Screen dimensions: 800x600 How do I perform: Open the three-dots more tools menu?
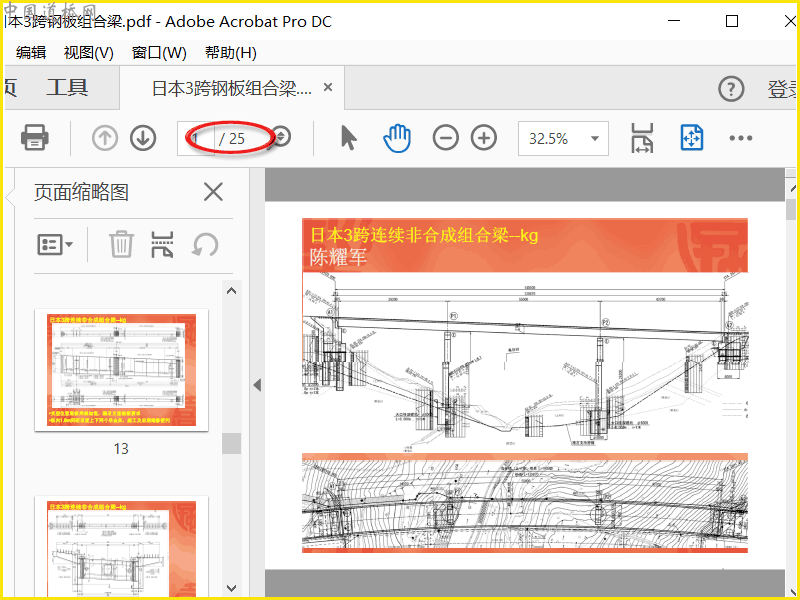740,138
